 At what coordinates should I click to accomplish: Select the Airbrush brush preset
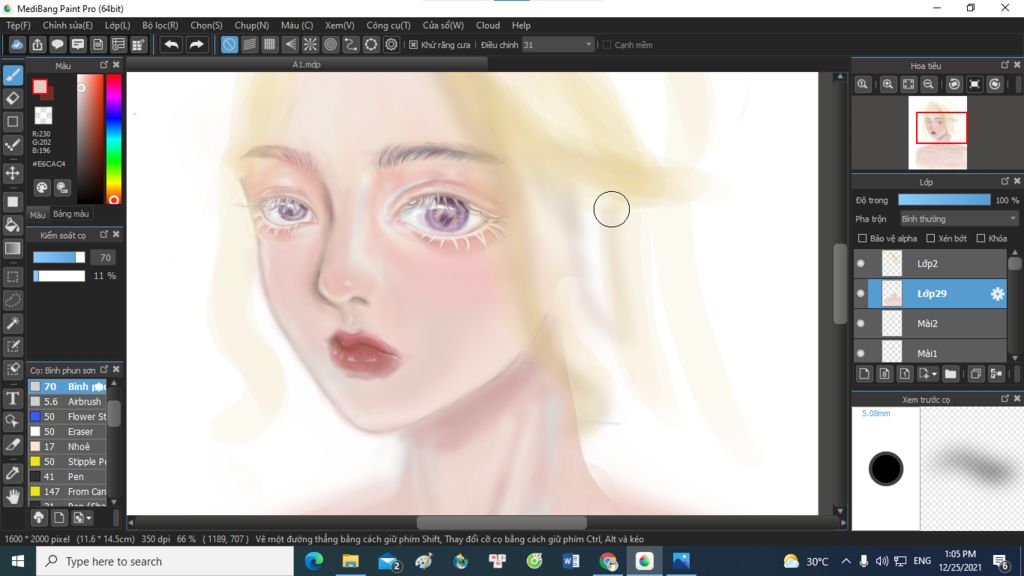tap(69, 402)
